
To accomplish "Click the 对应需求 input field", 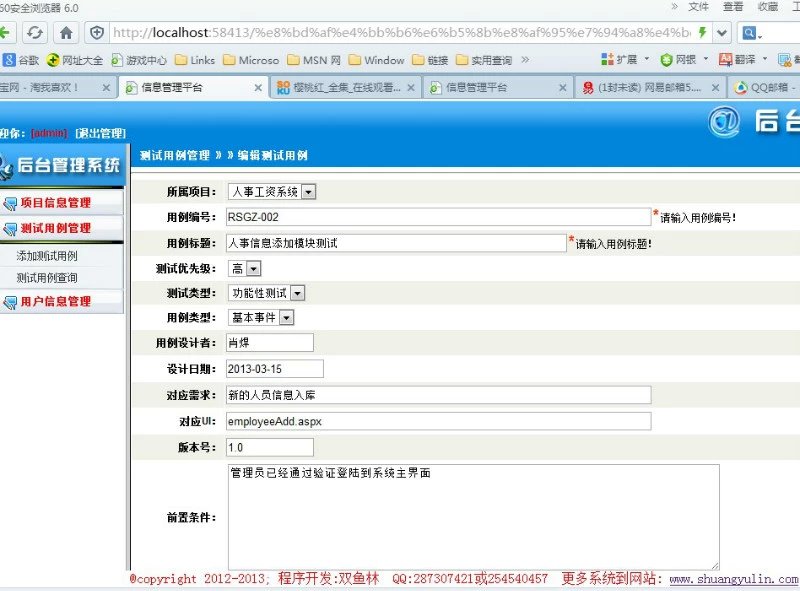I will click(439, 395).
